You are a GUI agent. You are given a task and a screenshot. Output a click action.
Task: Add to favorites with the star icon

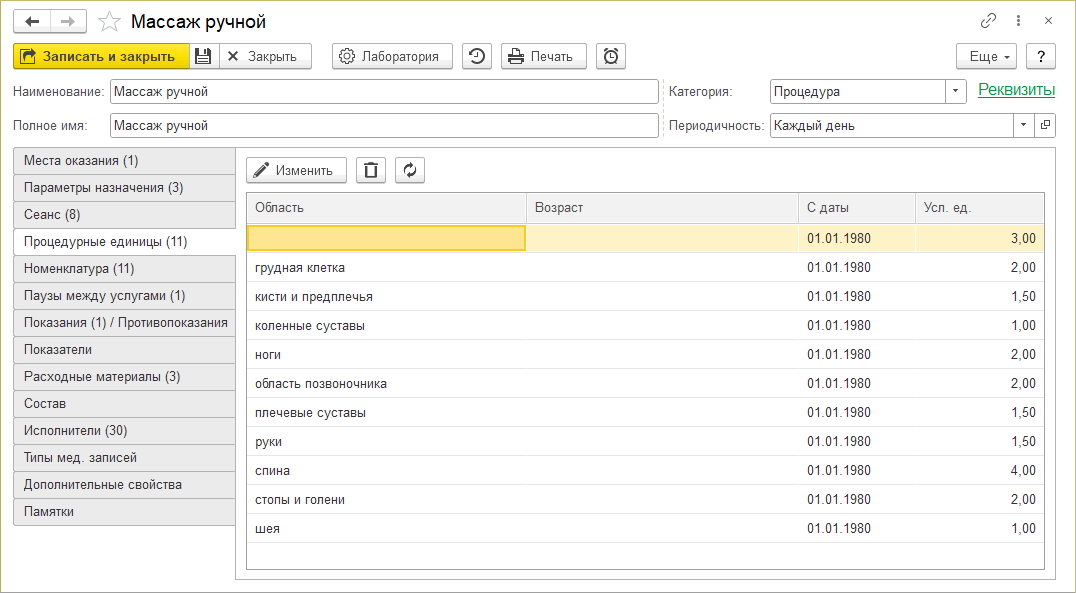(111, 21)
